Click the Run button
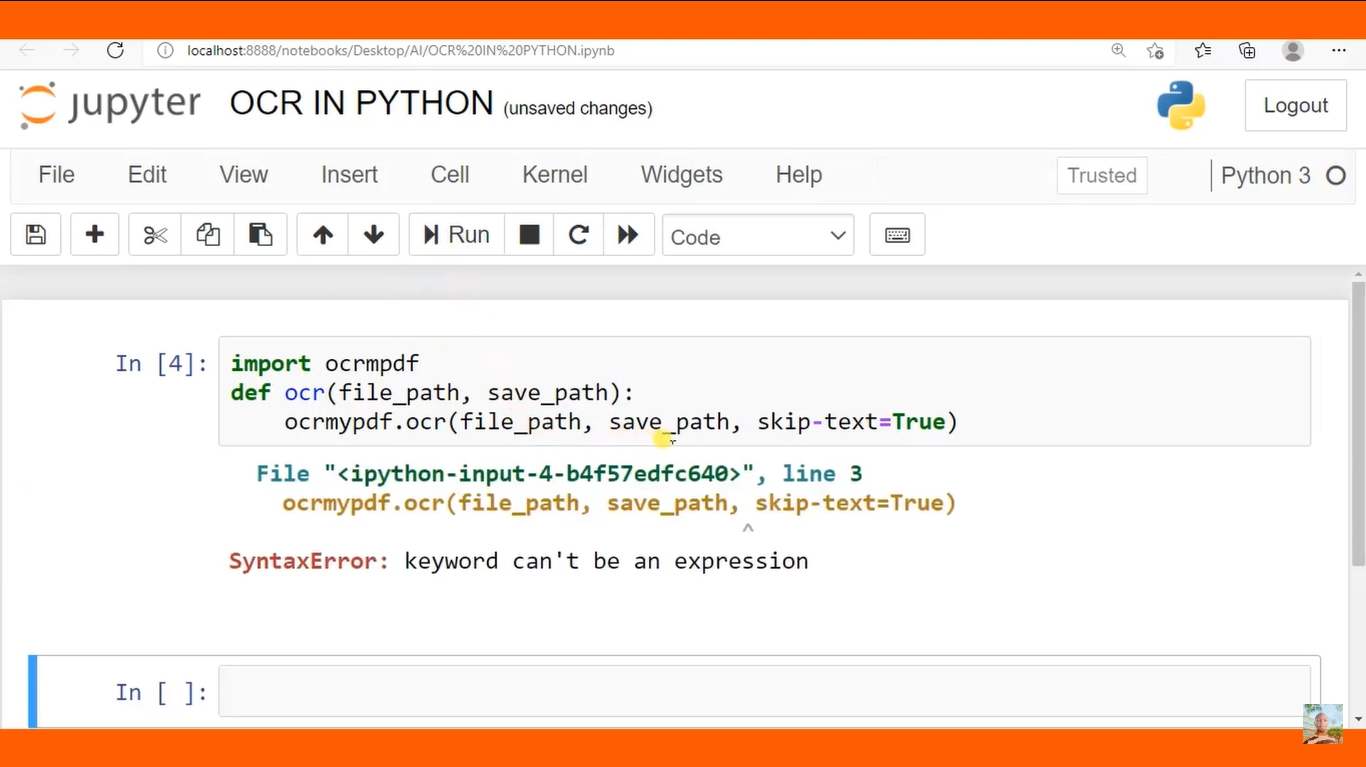This screenshot has width=1366, height=767. point(456,235)
